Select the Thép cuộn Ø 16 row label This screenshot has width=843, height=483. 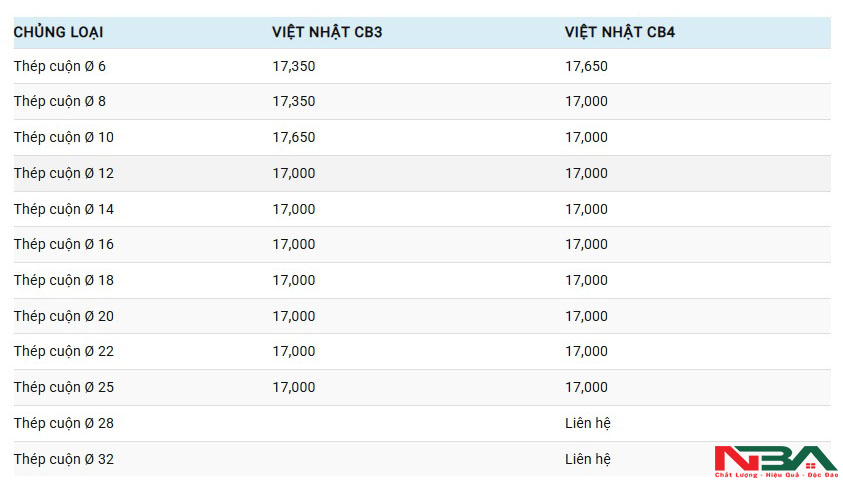tap(64, 244)
